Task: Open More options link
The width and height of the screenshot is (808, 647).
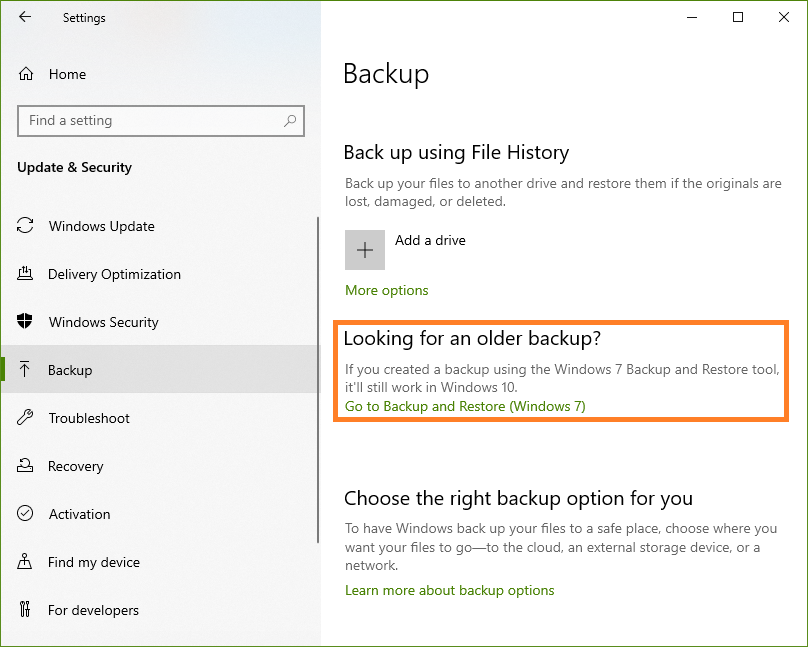Action: tap(386, 291)
